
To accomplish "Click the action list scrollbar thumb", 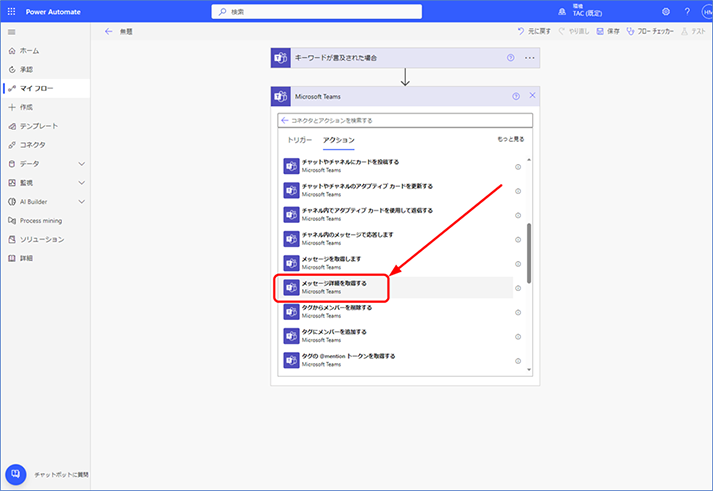I will click(x=529, y=253).
